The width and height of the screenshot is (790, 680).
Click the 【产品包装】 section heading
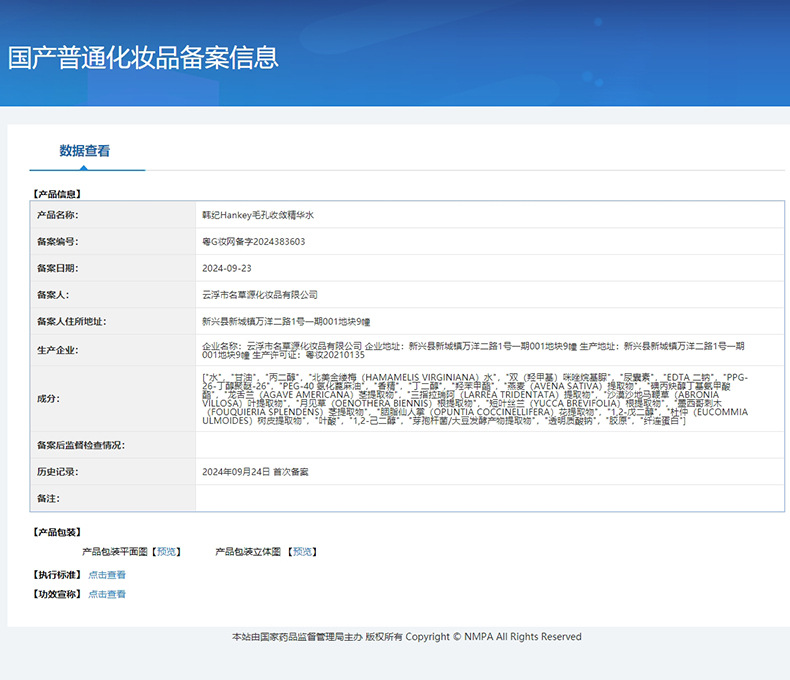57,532
